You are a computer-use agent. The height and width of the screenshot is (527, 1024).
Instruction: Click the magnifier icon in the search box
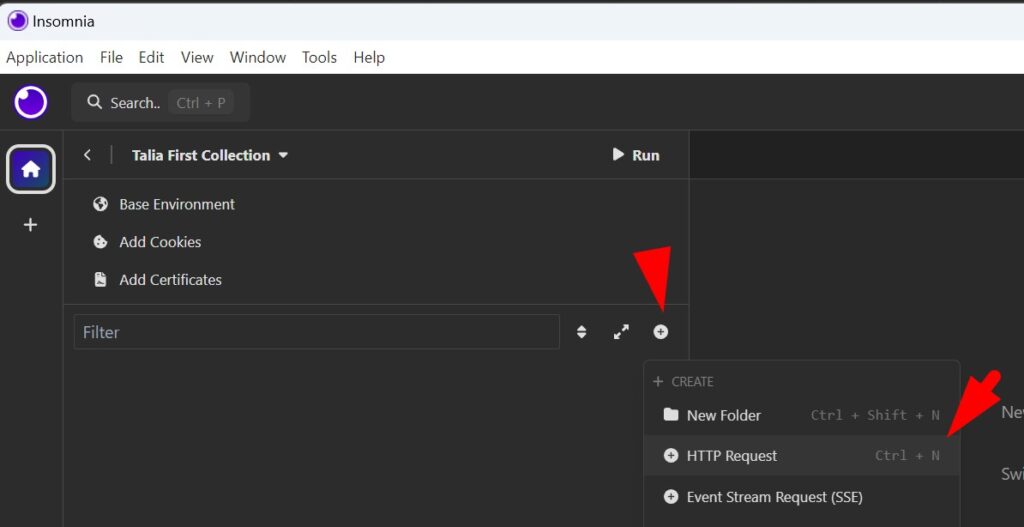[x=95, y=102]
